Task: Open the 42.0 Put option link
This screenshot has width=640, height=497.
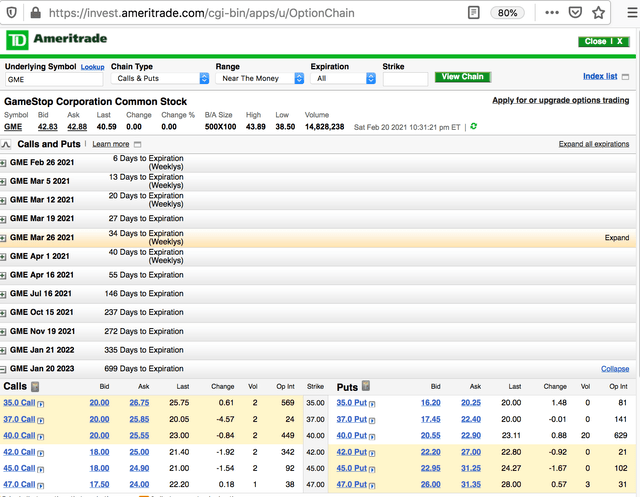Action: [351, 452]
